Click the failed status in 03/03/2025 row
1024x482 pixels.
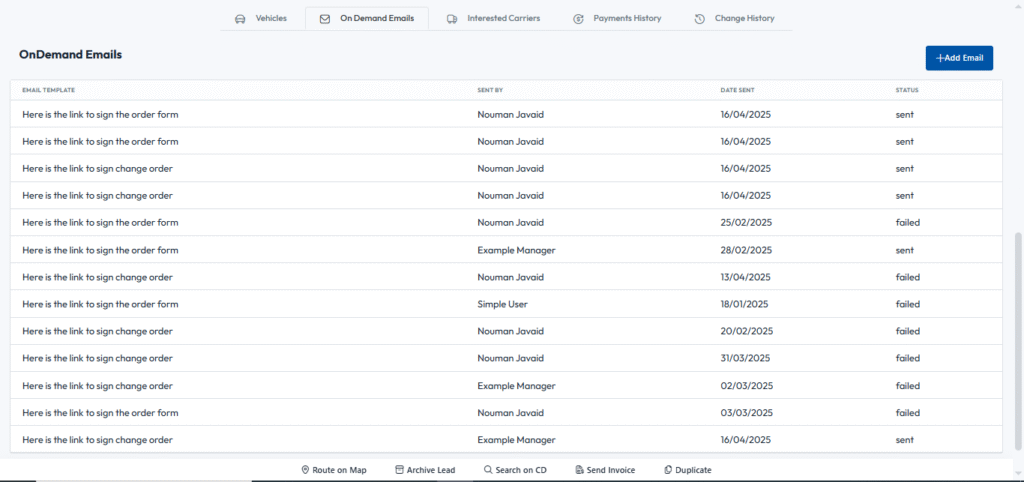[908, 413]
